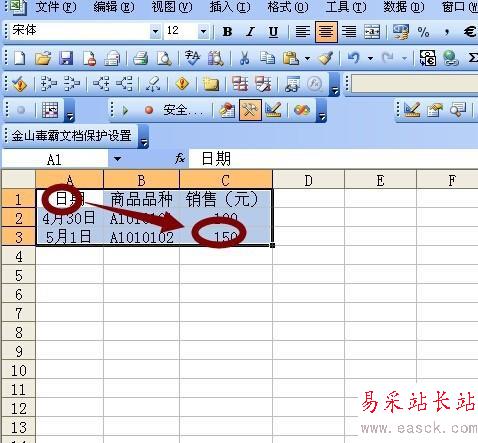
Task: Open the 格式 menu
Action: pos(288,7)
